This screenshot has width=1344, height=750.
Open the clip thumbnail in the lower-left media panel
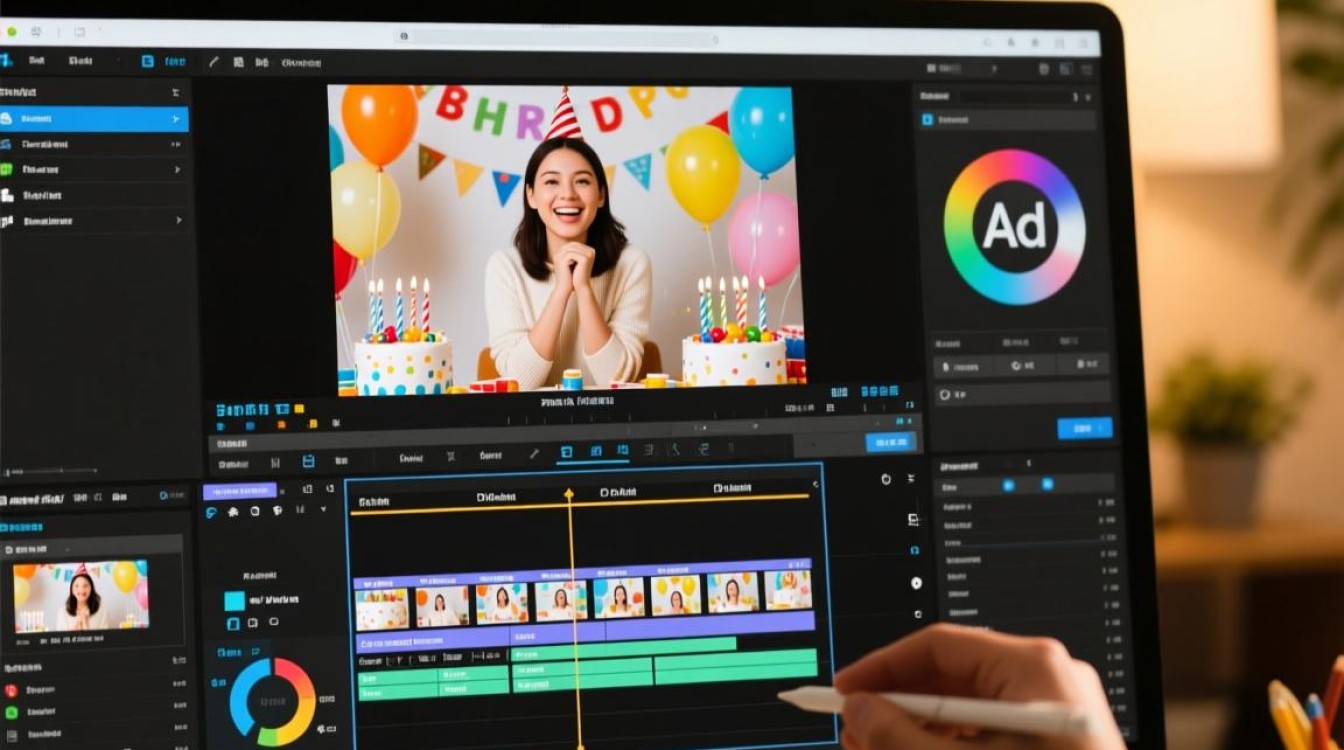coord(81,594)
